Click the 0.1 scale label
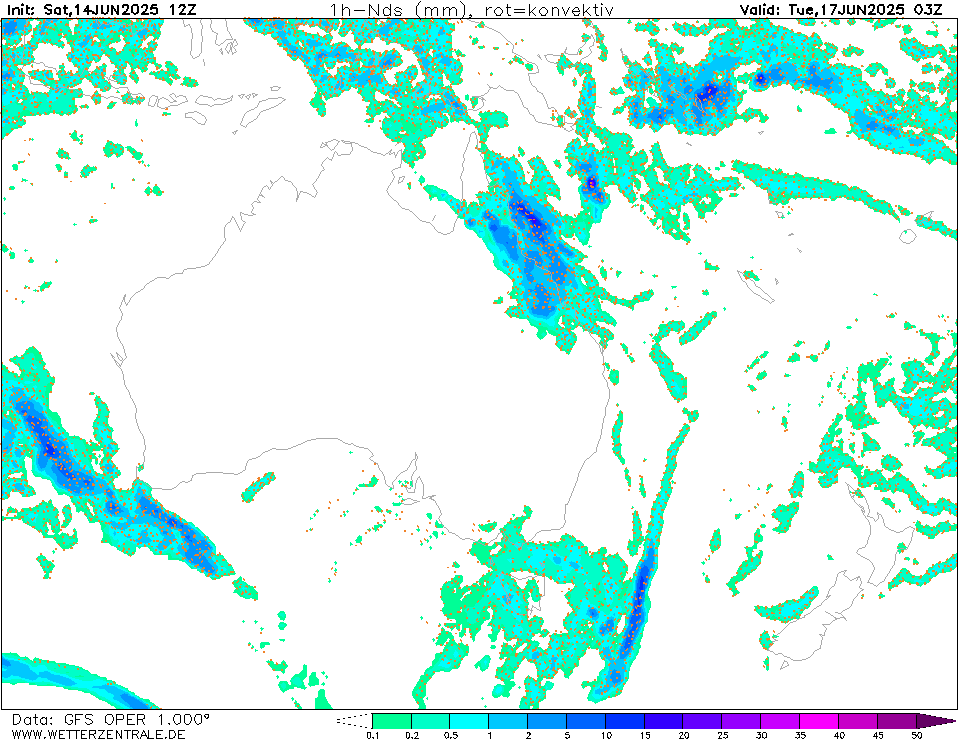The height and width of the screenshot is (741, 959). [x=372, y=735]
